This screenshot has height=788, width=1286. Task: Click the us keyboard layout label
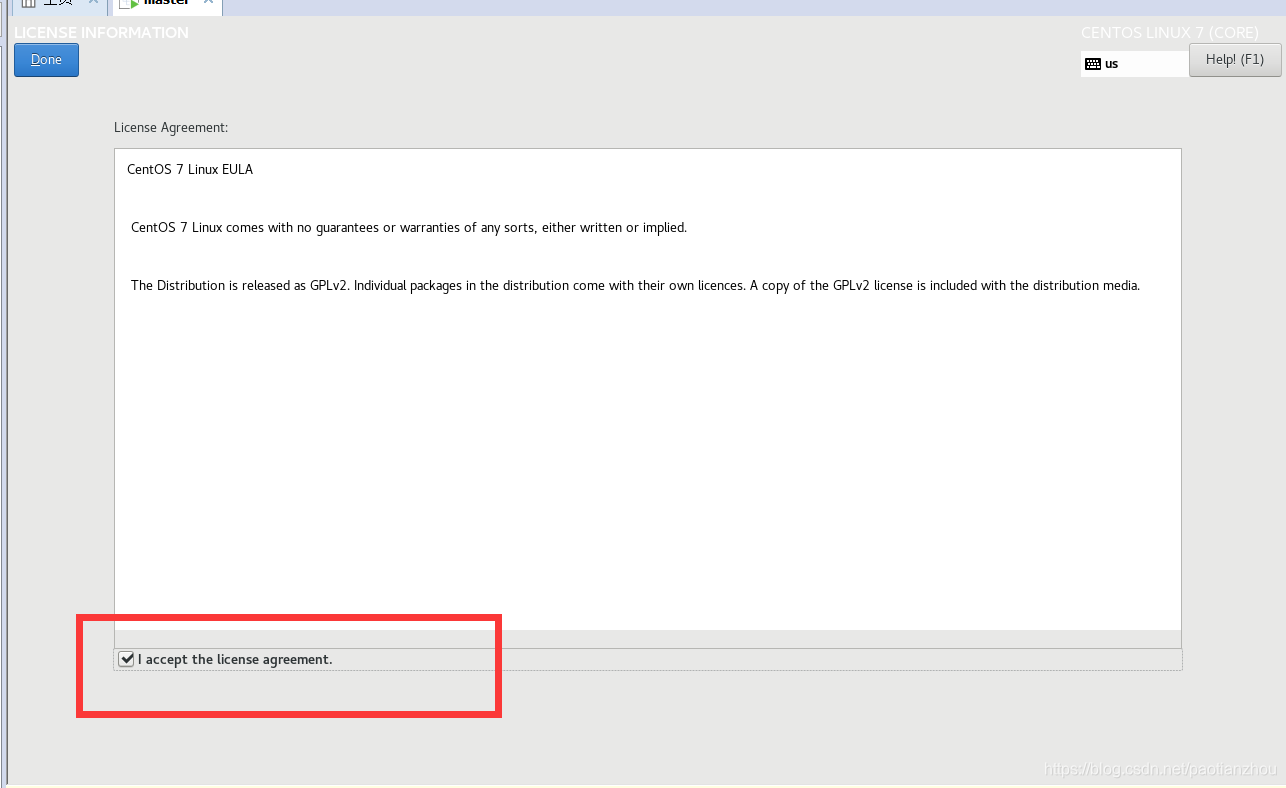1112,64
